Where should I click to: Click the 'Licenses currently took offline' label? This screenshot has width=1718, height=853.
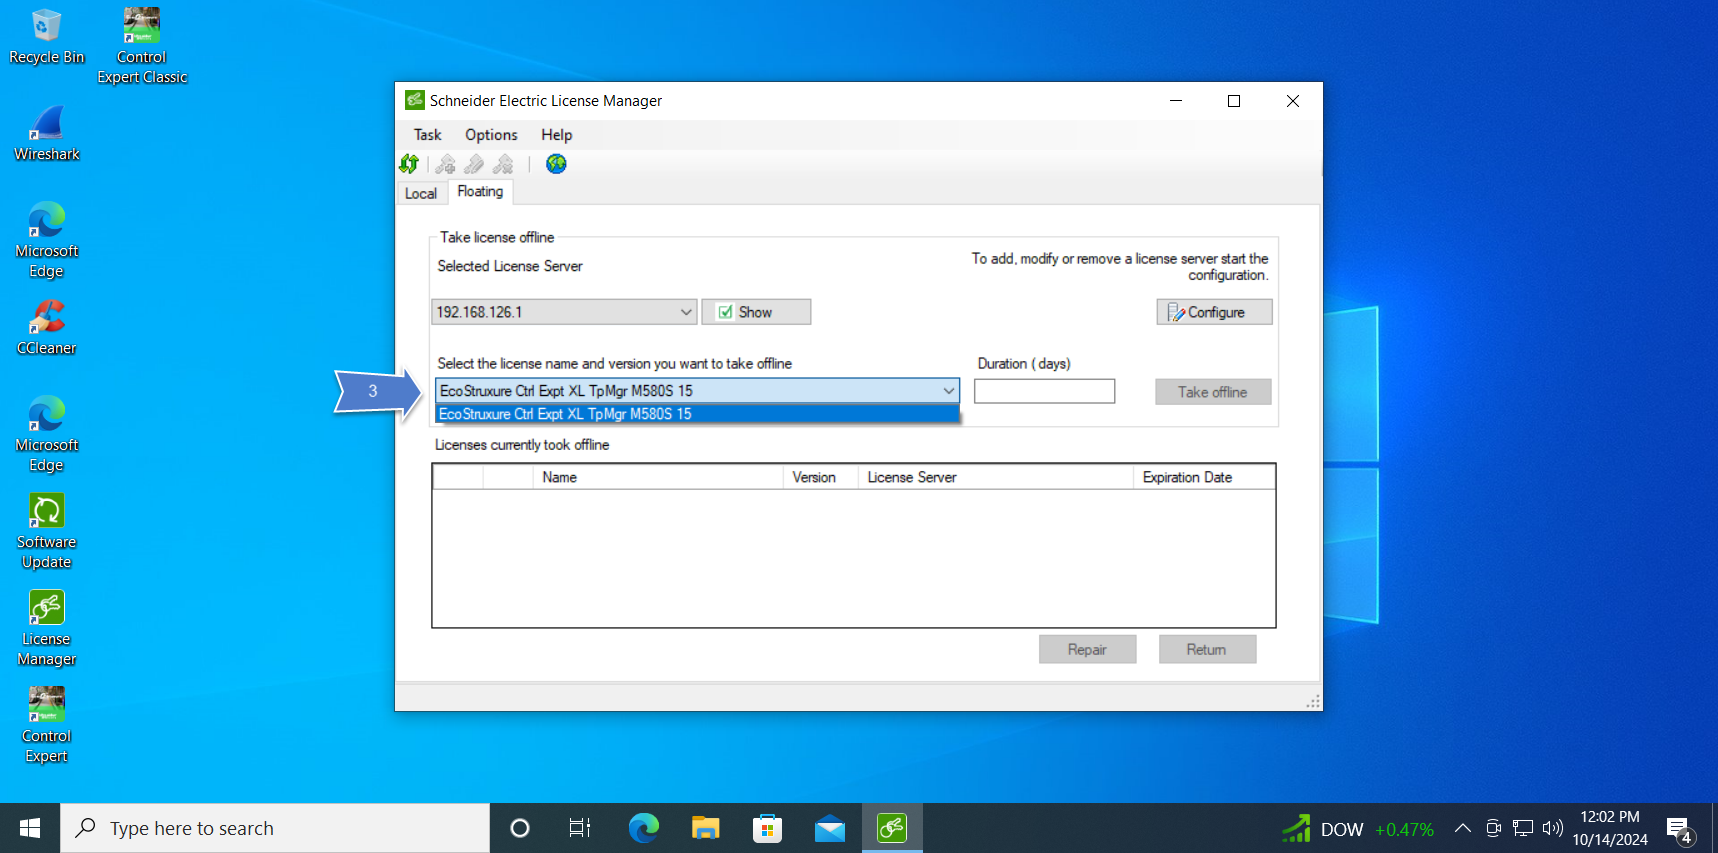coord(522,445)
